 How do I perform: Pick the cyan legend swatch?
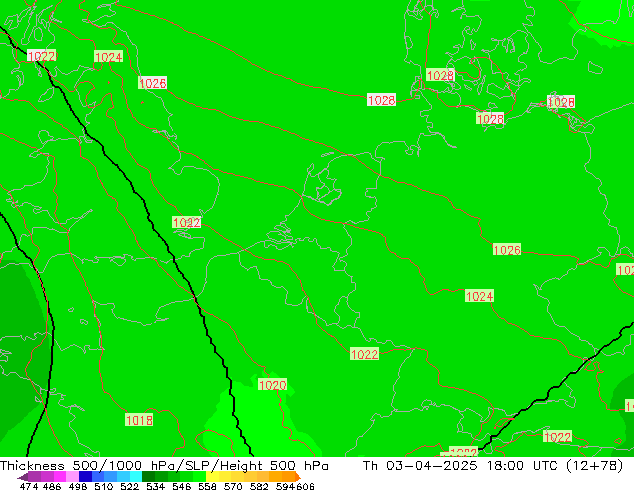coord(136,477)
